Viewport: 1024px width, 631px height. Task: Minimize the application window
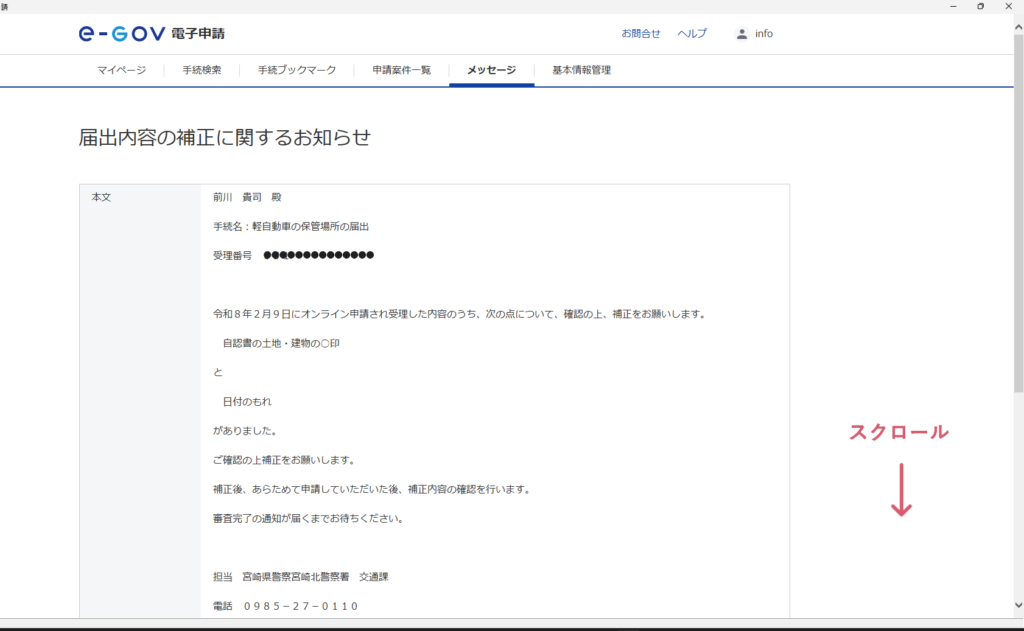954,6
